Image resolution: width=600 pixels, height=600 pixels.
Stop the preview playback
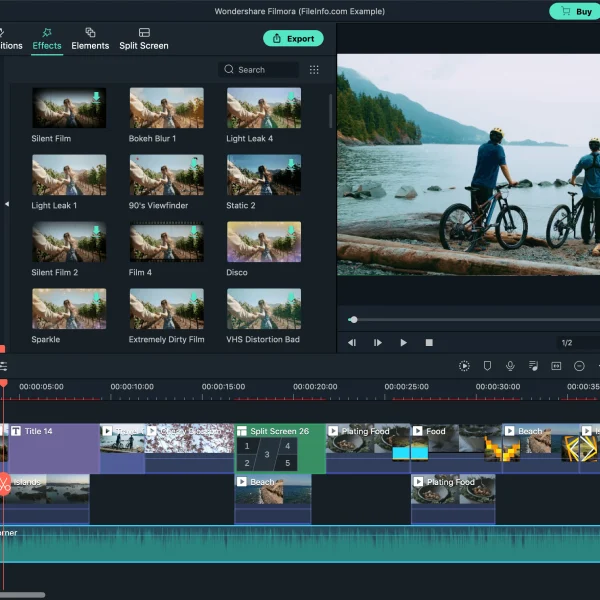click(429, 342)
